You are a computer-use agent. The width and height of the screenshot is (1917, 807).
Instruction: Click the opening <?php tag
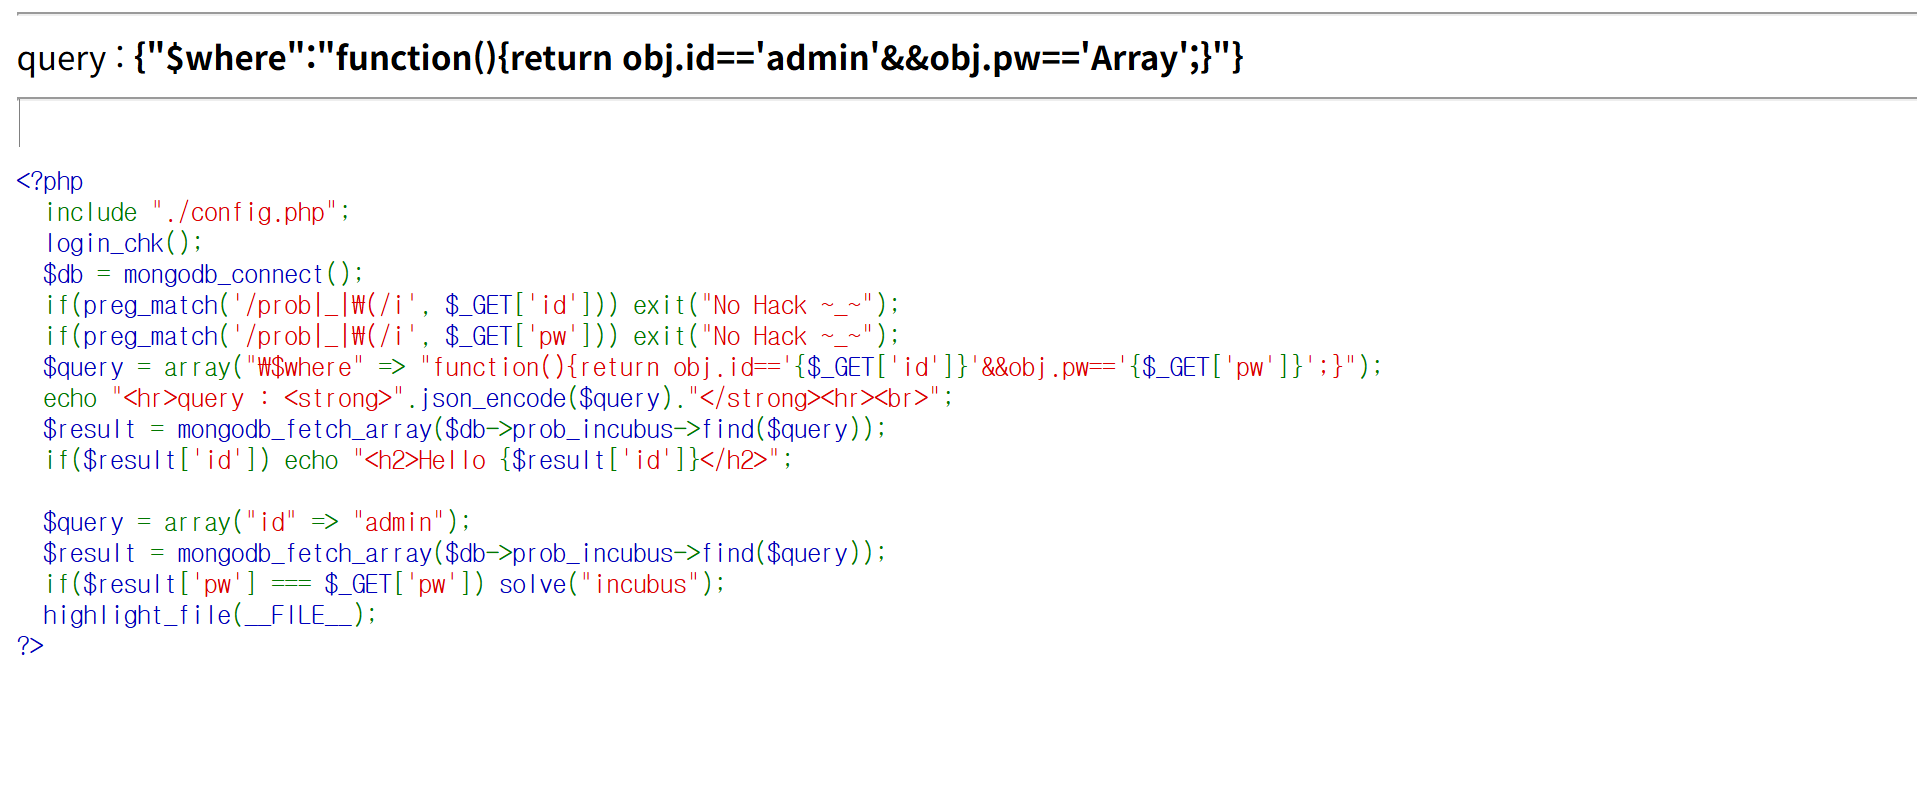click(x=49, y=181)
